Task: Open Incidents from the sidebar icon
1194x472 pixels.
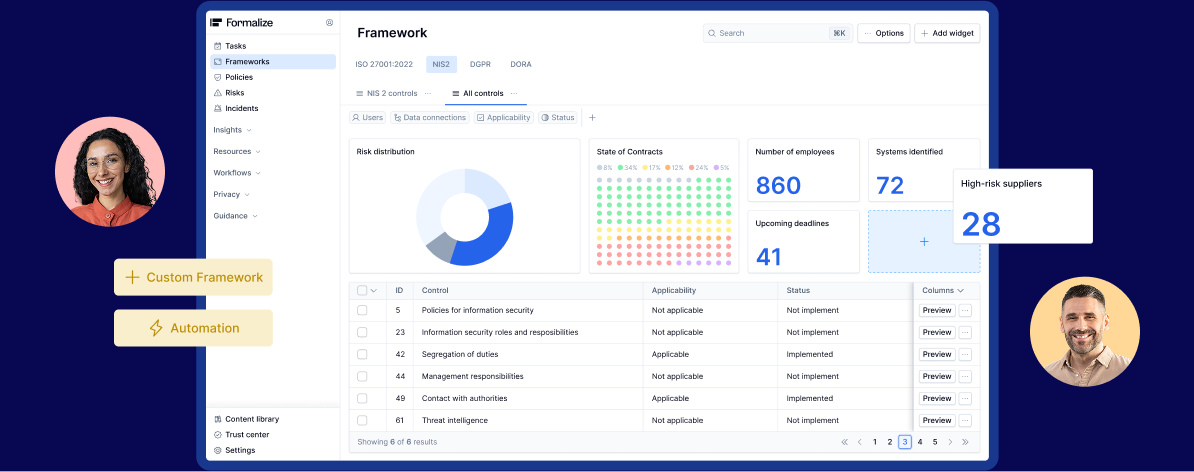Action: 217,108
